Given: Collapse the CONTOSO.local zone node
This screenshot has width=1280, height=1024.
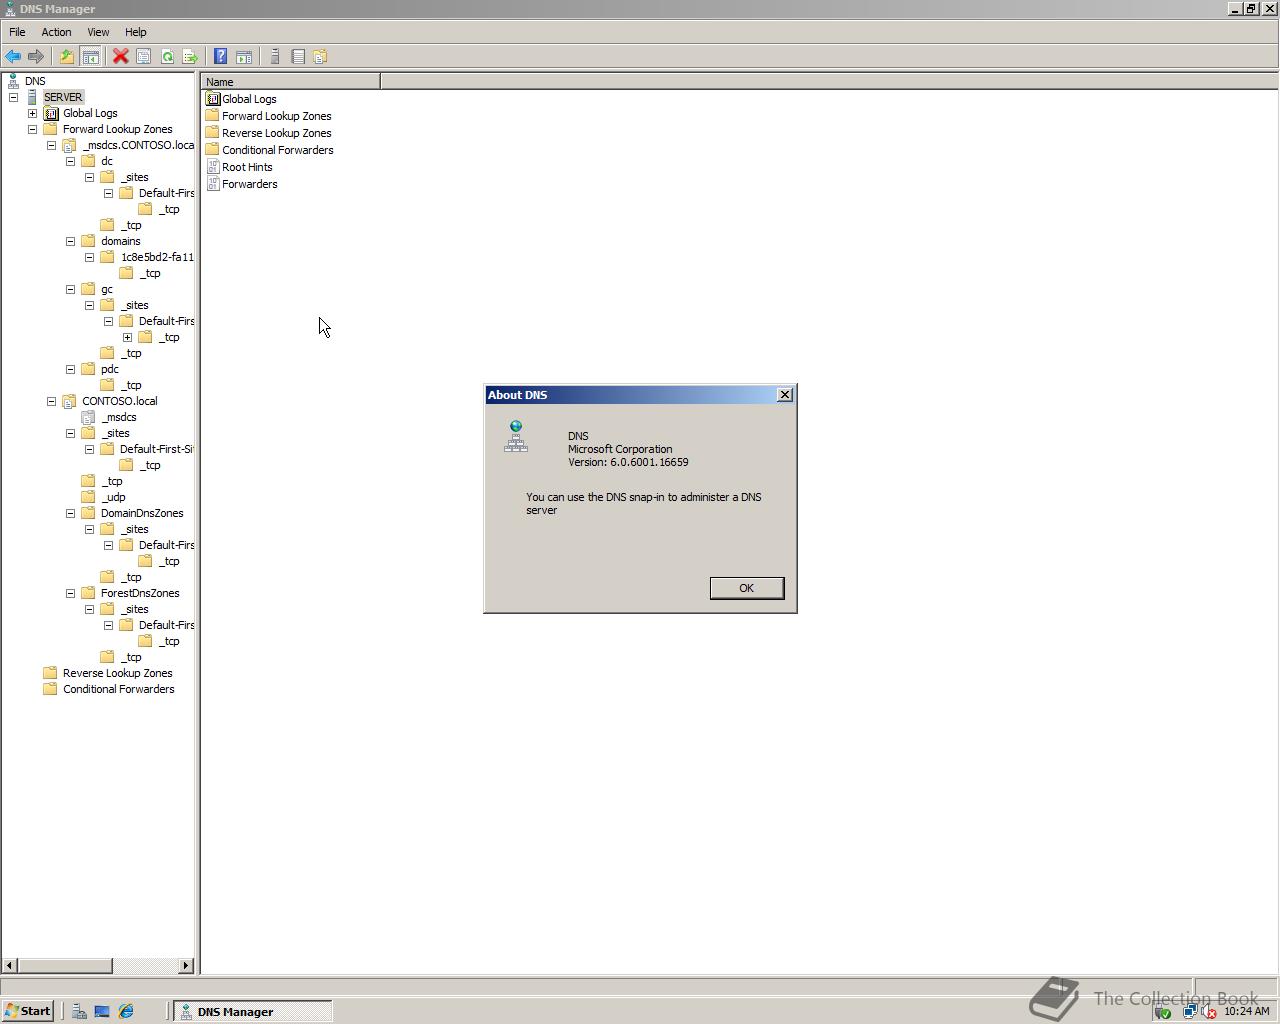Looking at the screenshot, I should 51,401.
